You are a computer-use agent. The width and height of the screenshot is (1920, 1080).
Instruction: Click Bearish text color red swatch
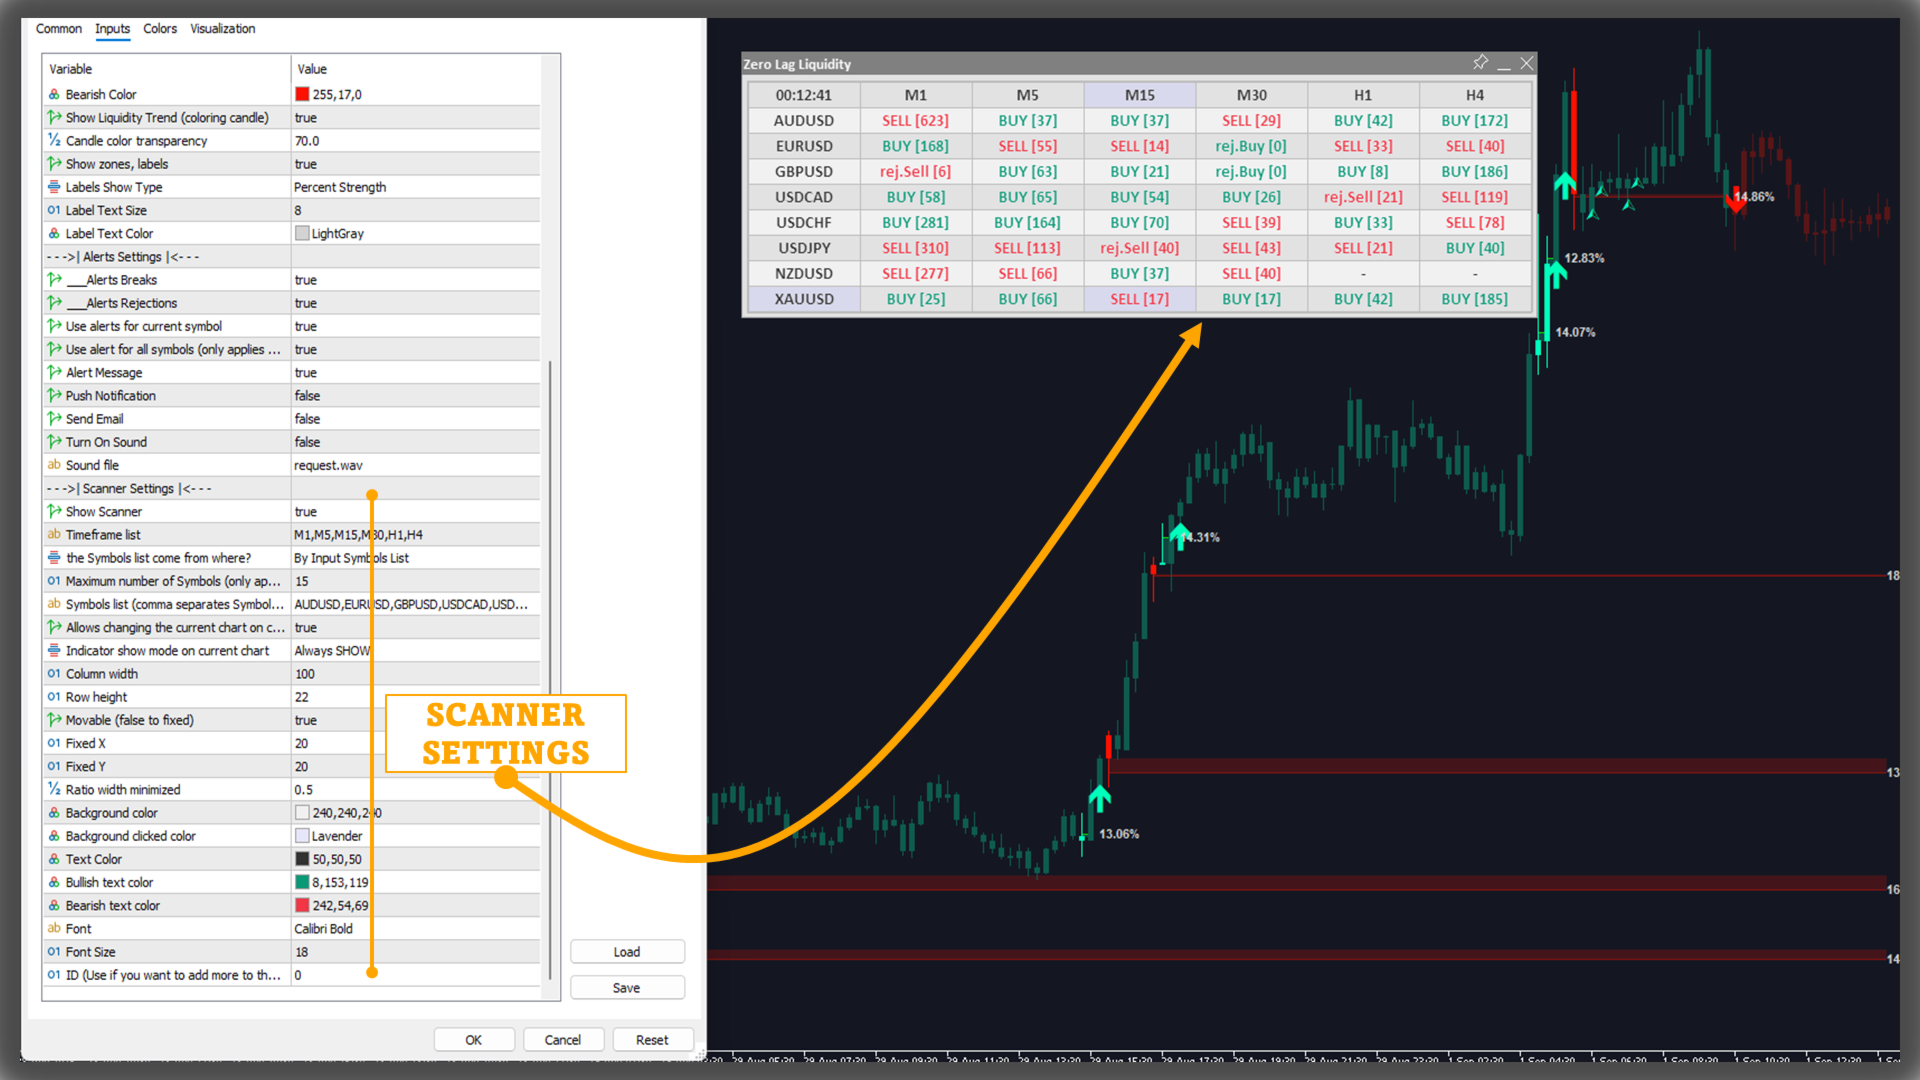pos(302,905)
